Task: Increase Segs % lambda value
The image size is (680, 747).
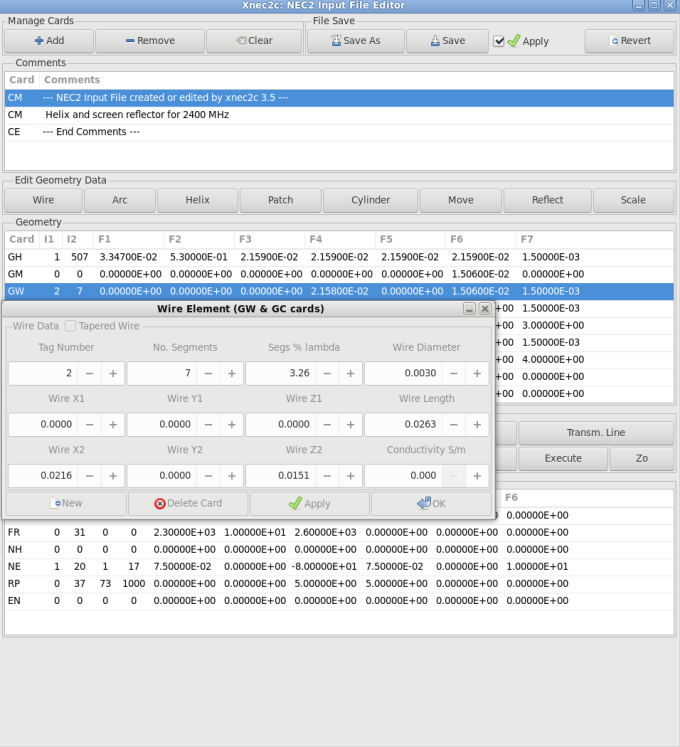Action: [x=350, y=374]
